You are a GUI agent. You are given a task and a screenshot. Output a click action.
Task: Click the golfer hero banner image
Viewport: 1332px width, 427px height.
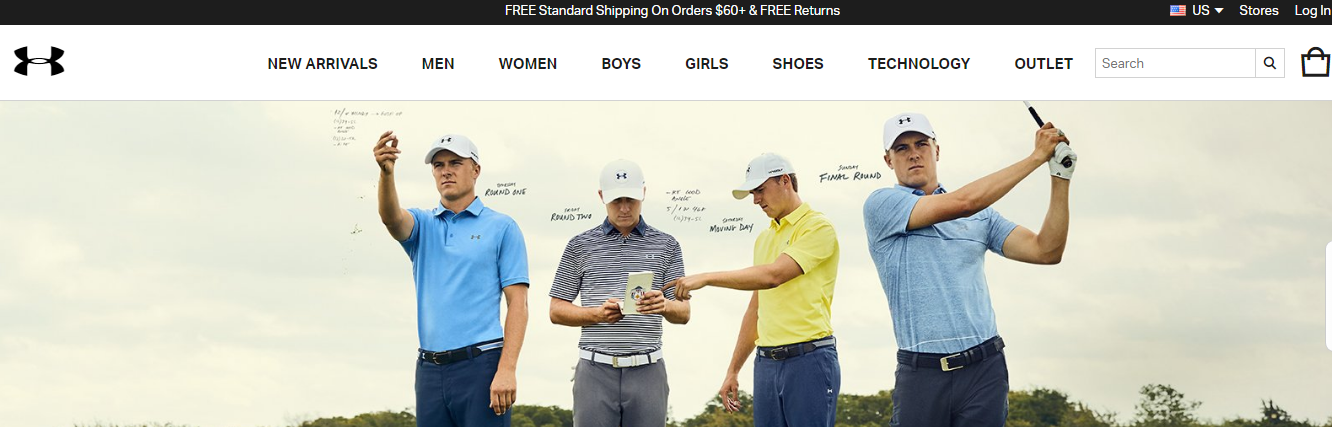click(666, 264)
